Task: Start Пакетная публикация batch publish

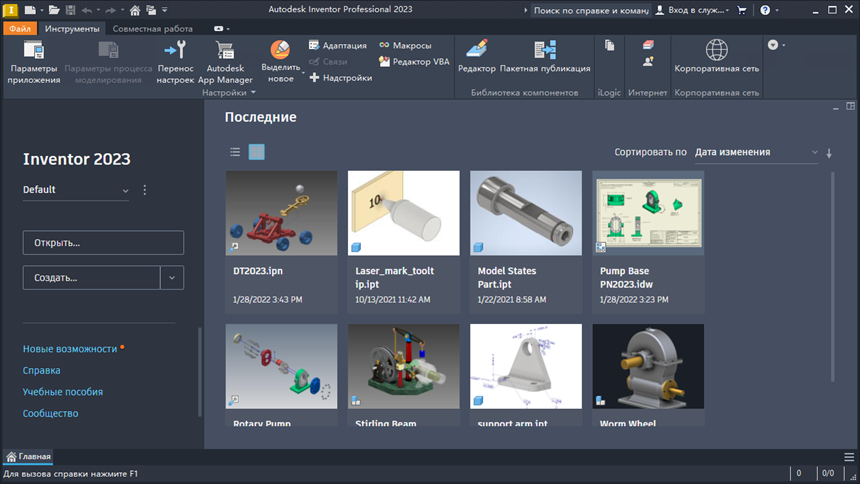Action: (545, 56)
